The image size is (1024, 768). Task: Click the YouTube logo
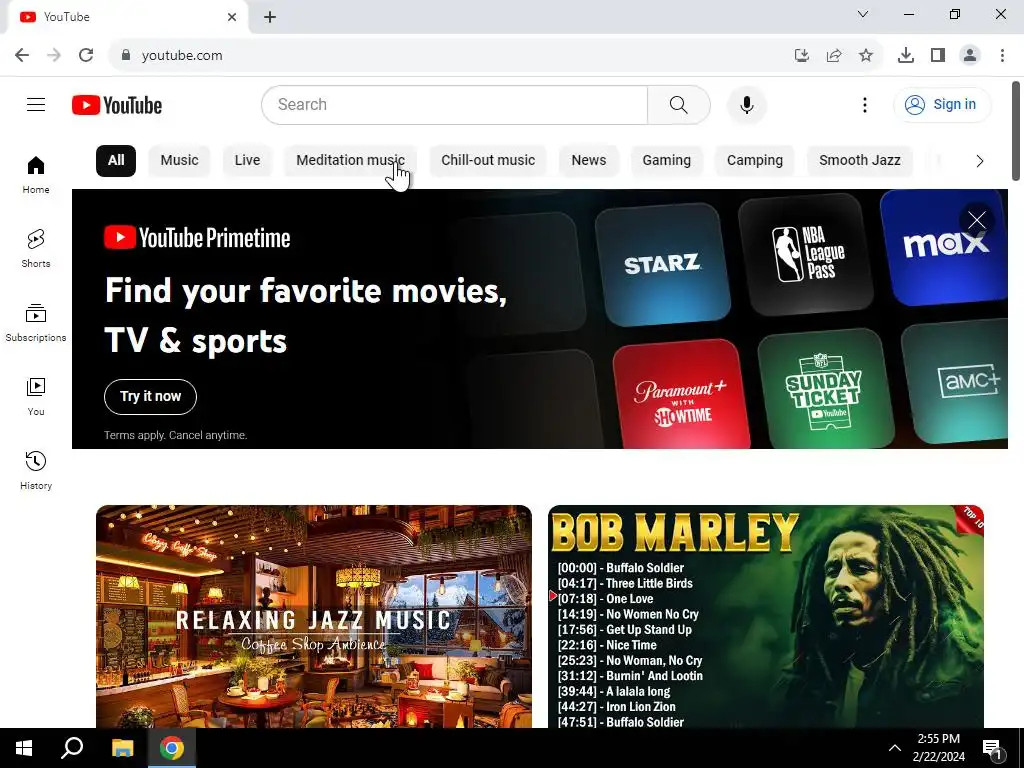pyautogui.click(x=117, y=105)
